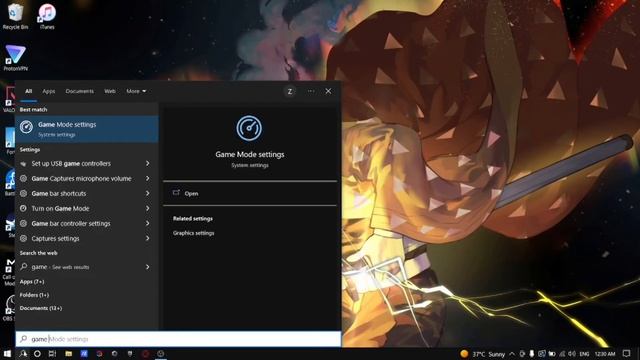Open File Explorer from the taskbar
This screenshot has width=640, height=360.
click(x=69, y=353)
